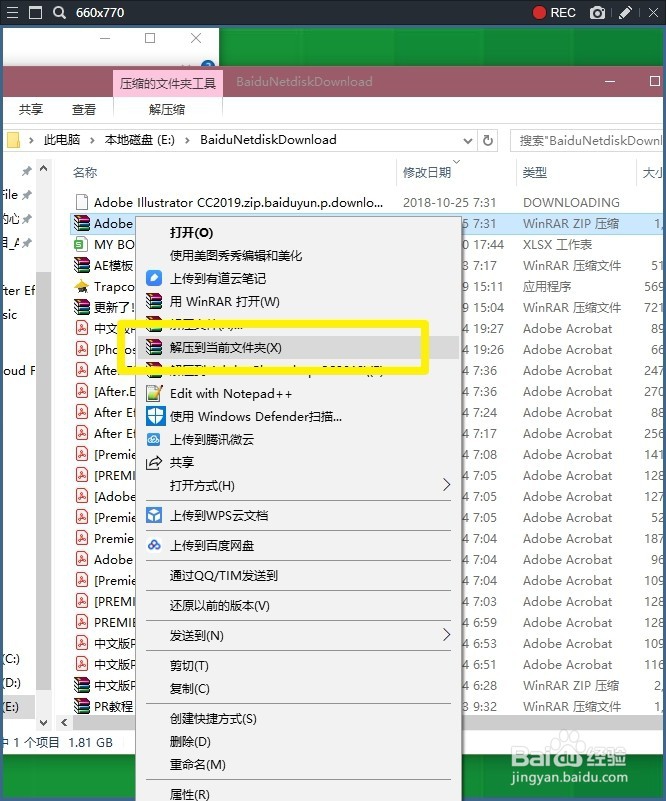Click the WPS cloud cube icon
Viewport: 666px width, 801px height.
coord(154,515)
